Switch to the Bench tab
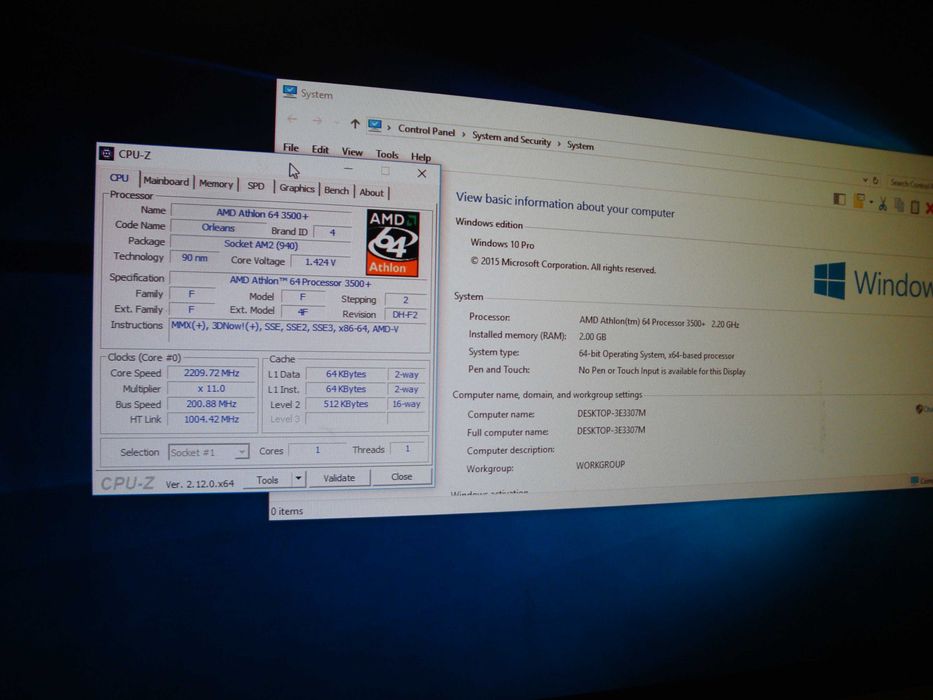Image resolution: width=933 pixels, height=700 pixels. [x=336, y=190]
